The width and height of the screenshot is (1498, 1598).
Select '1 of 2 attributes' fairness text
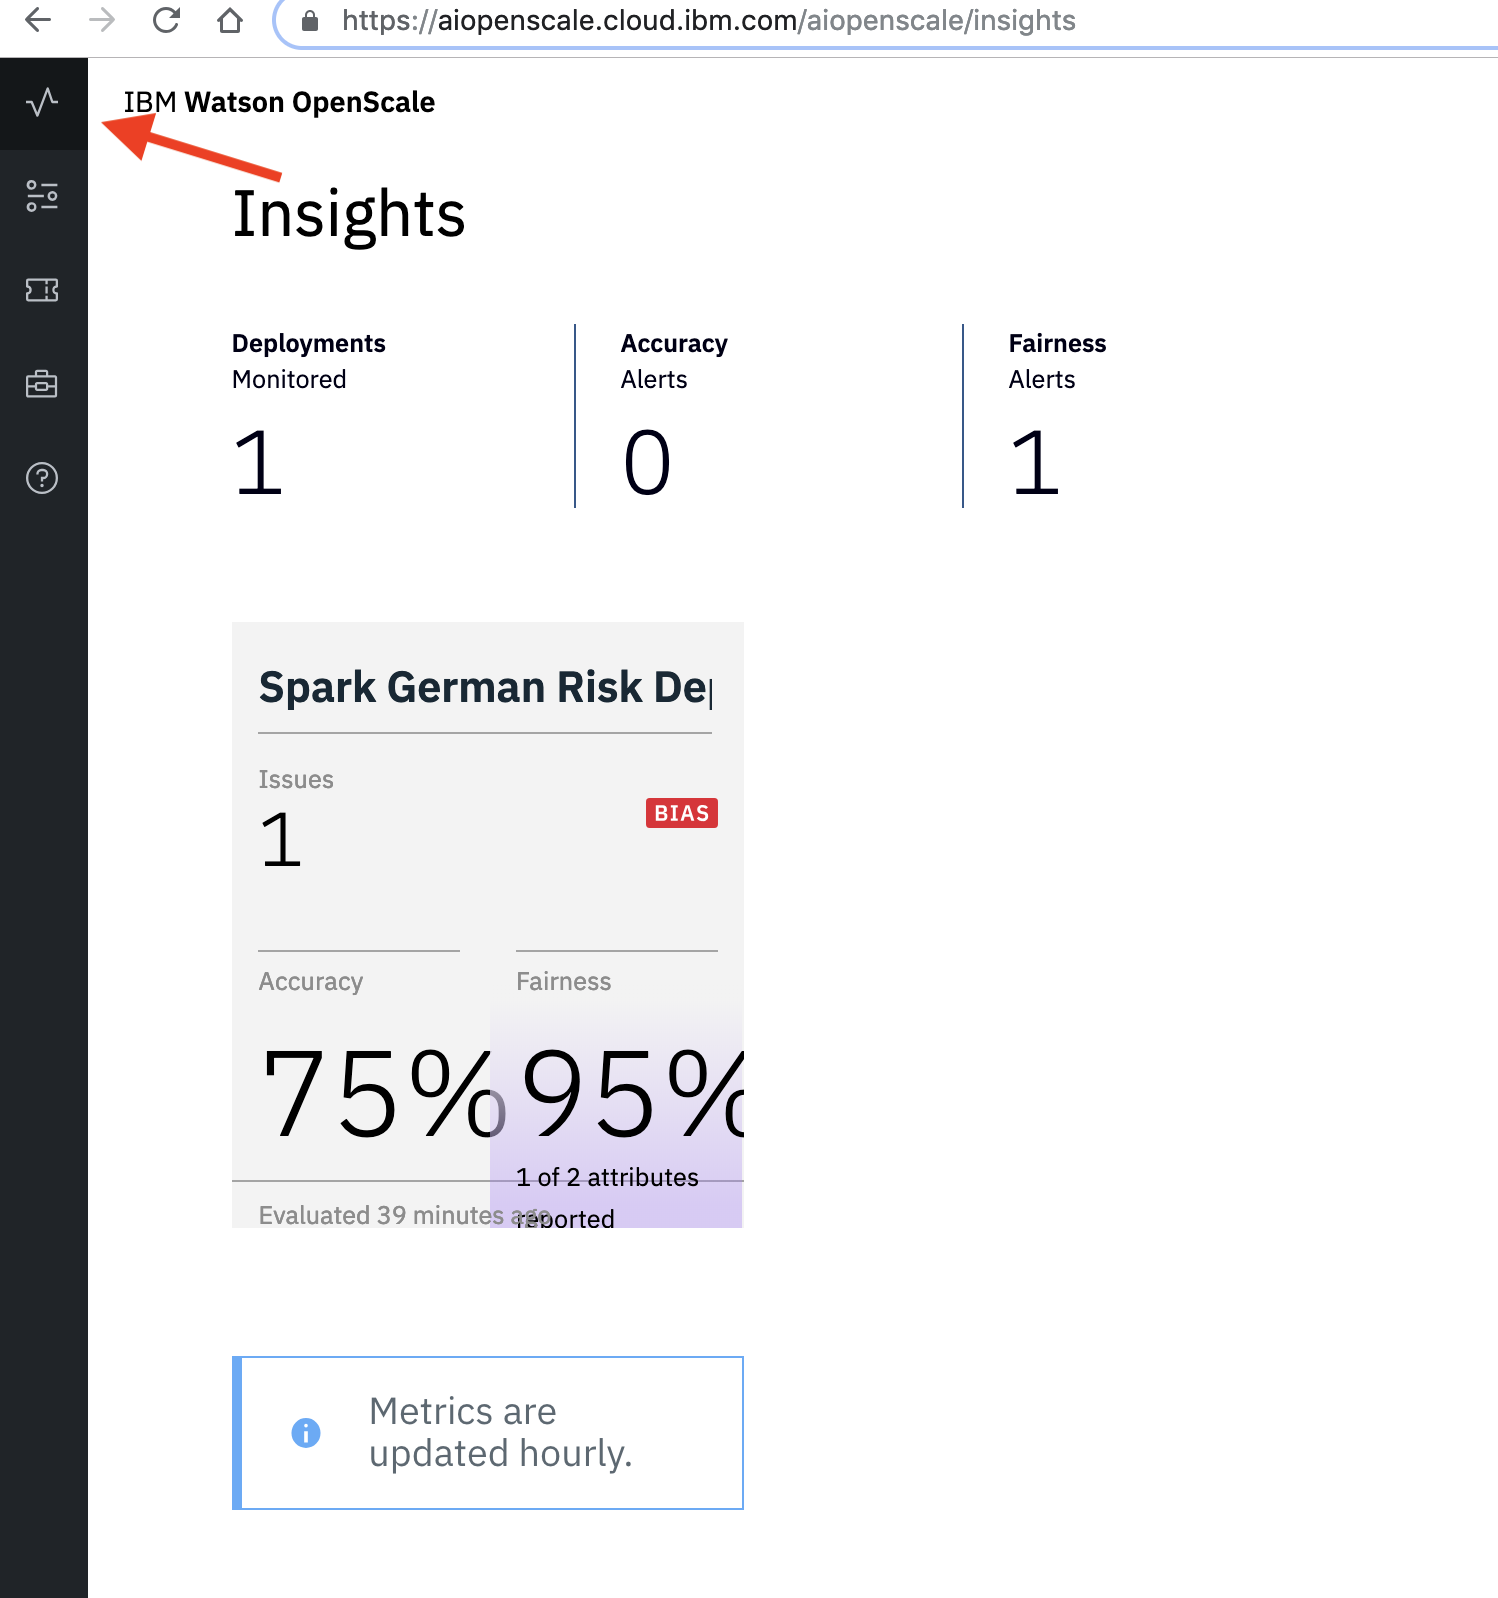tap(607, 1177)
